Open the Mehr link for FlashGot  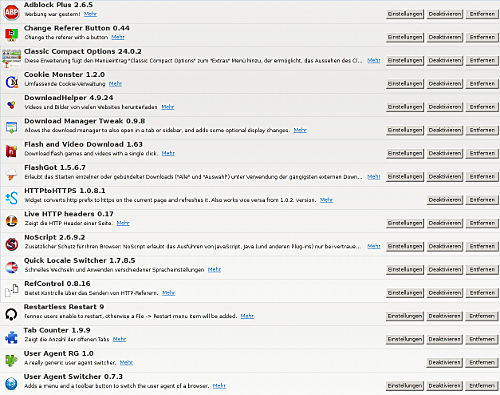(374, 177)
